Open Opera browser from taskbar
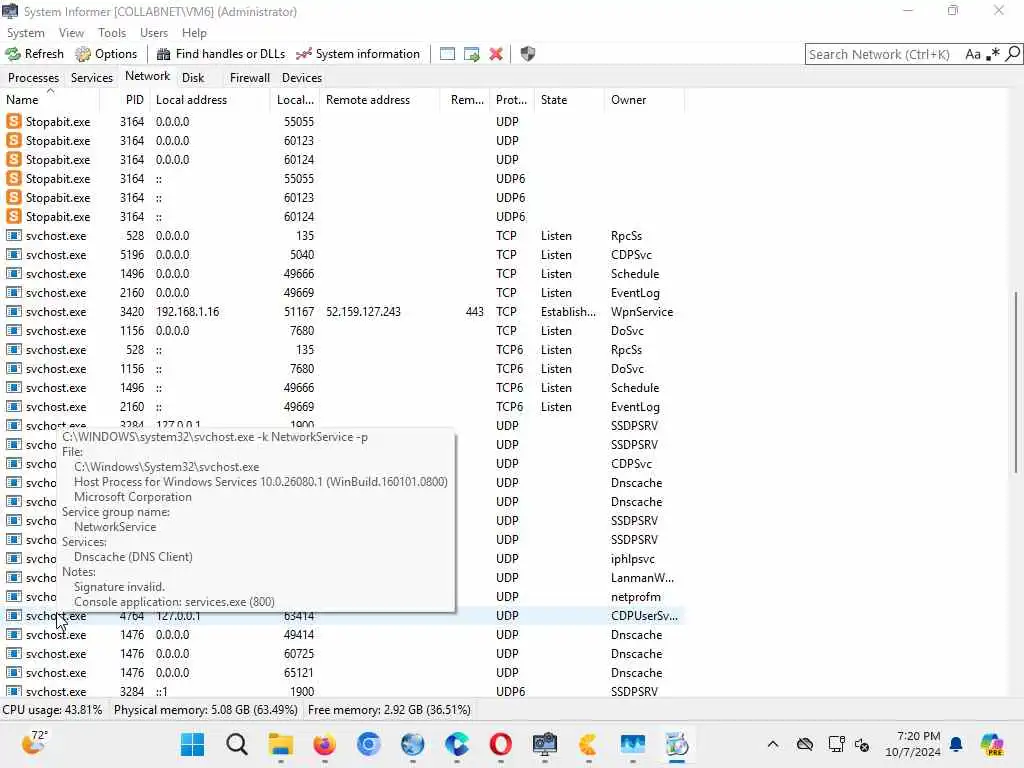The image size is (1024, 768). [x=501, y=744]
